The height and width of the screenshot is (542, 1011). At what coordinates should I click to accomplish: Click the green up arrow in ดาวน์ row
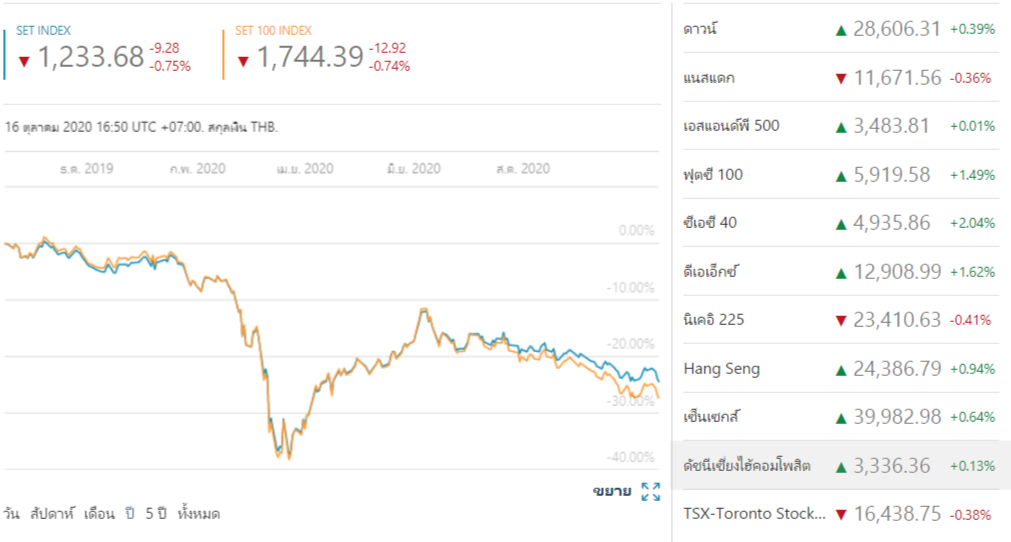pos(841,30)
